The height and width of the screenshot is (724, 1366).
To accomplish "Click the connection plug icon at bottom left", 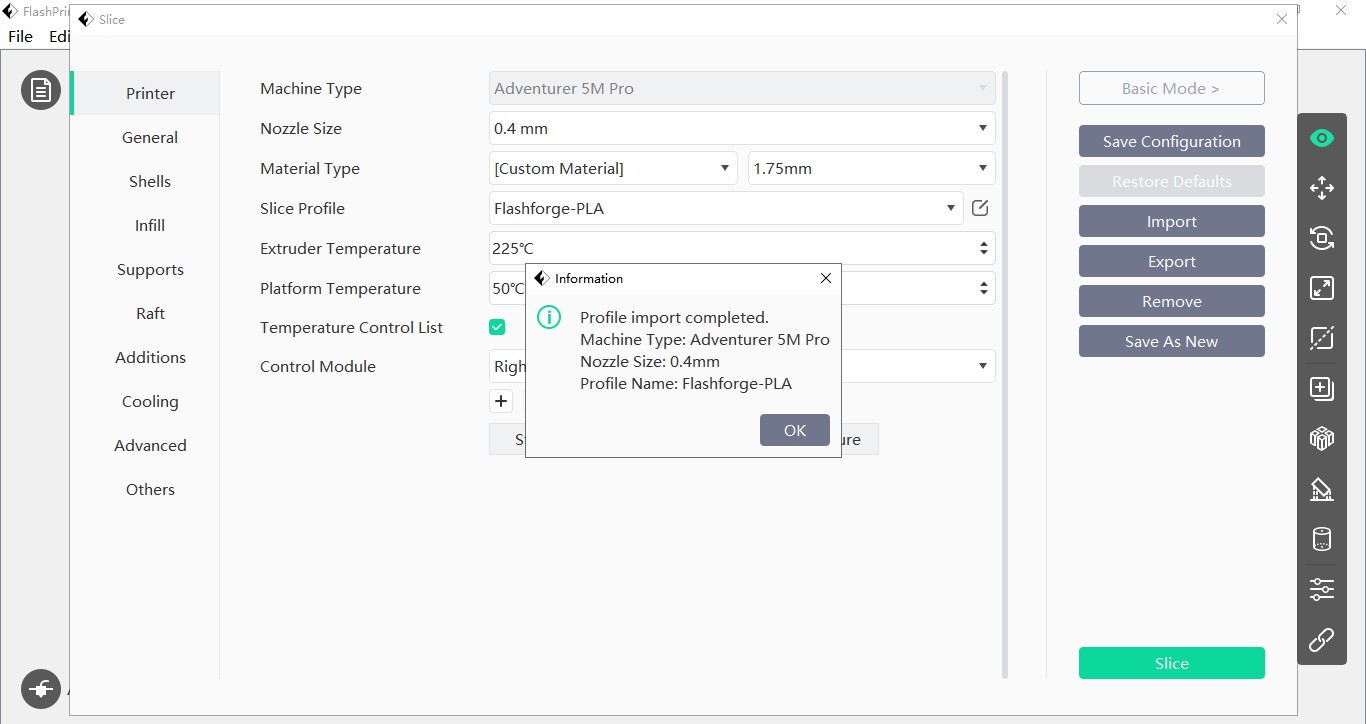I will [41, 689].
